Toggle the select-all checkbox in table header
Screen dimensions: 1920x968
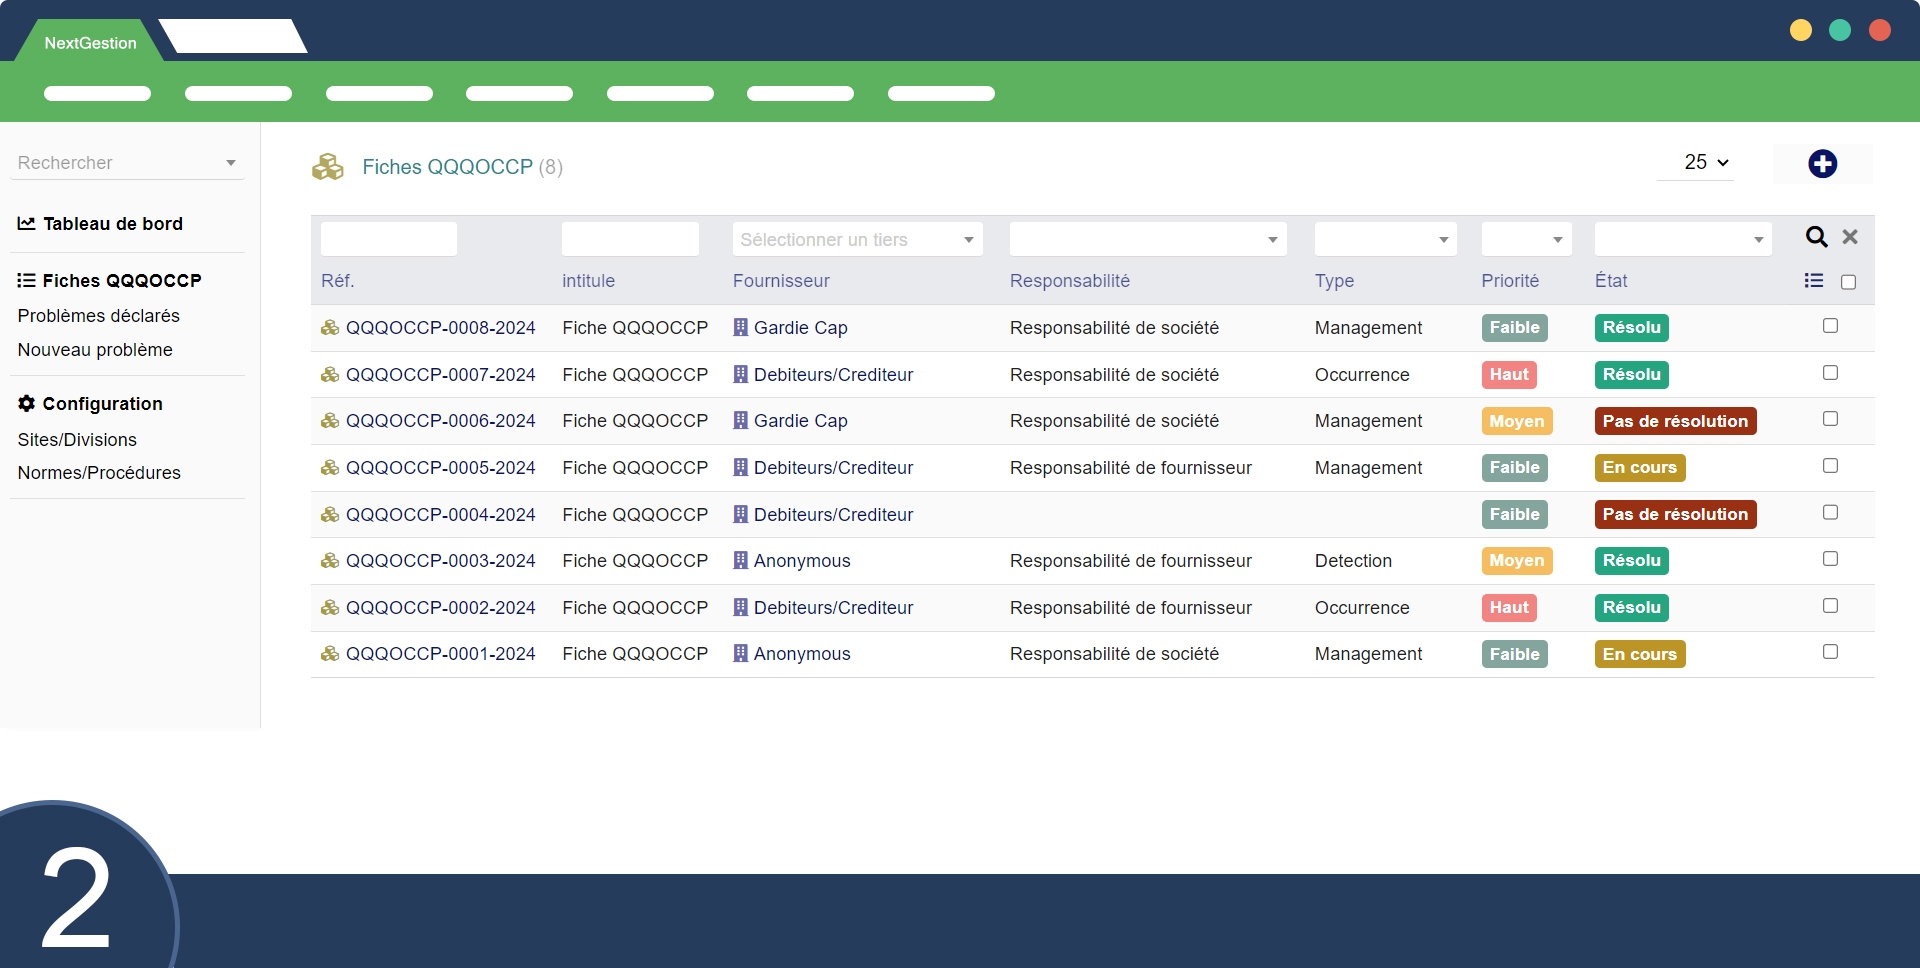coord(1848,282)
